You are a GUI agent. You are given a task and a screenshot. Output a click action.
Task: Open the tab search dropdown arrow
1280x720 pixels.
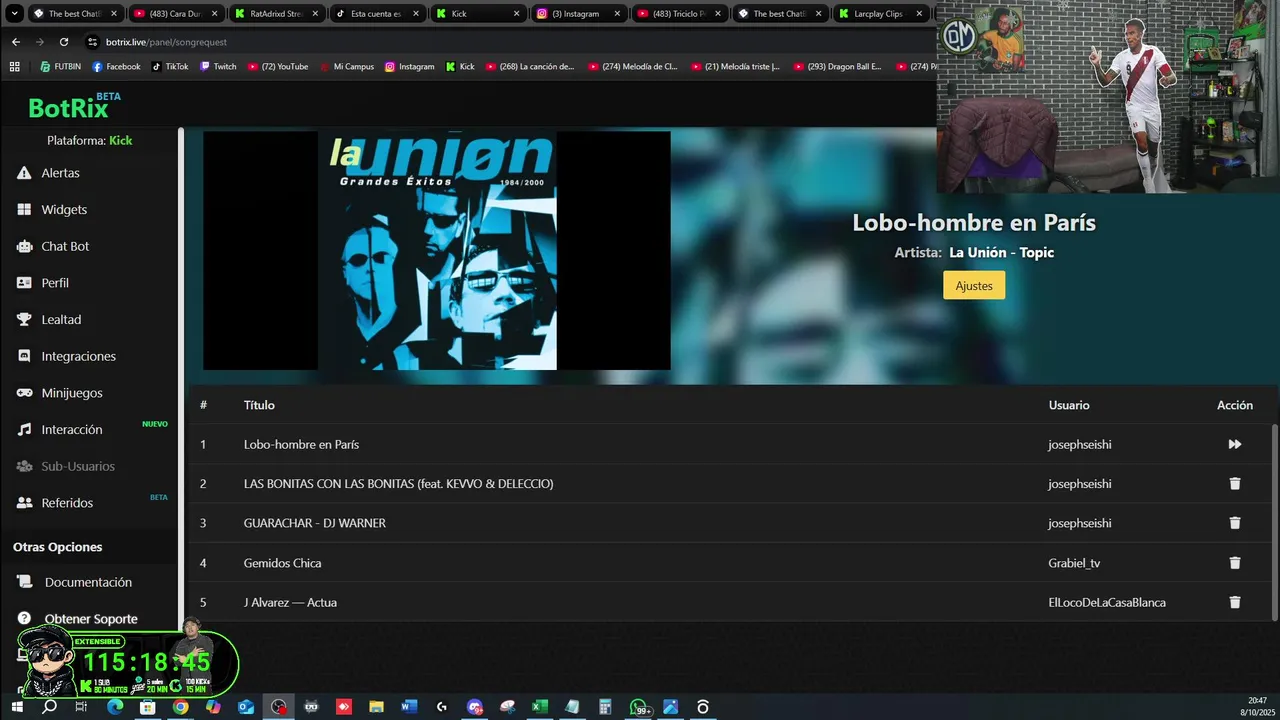coord(14,14)
